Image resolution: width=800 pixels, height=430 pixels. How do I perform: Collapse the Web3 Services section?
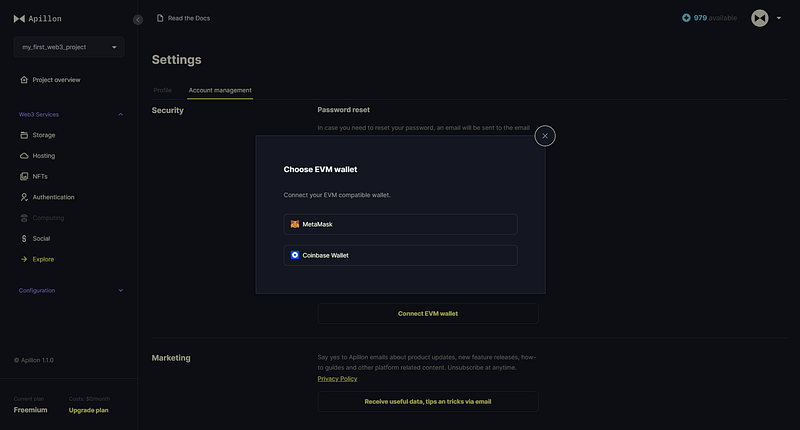tap(120, 115)
